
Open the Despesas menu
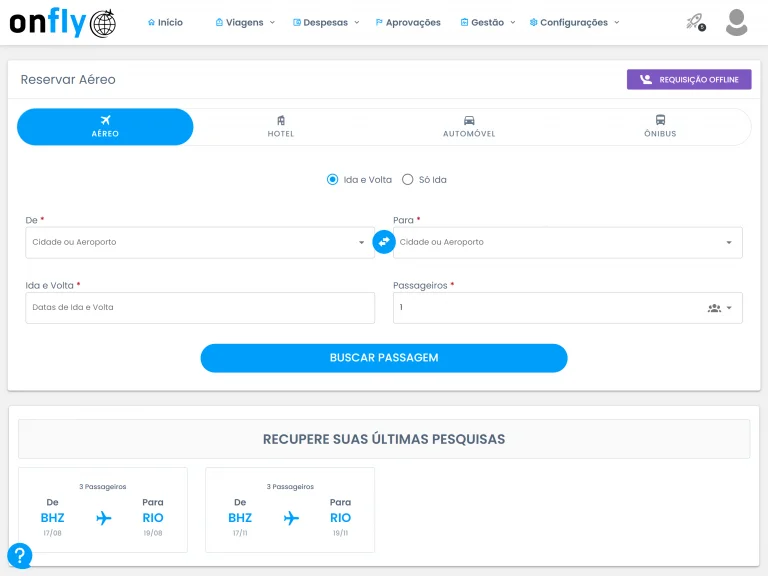coord(326,23)
